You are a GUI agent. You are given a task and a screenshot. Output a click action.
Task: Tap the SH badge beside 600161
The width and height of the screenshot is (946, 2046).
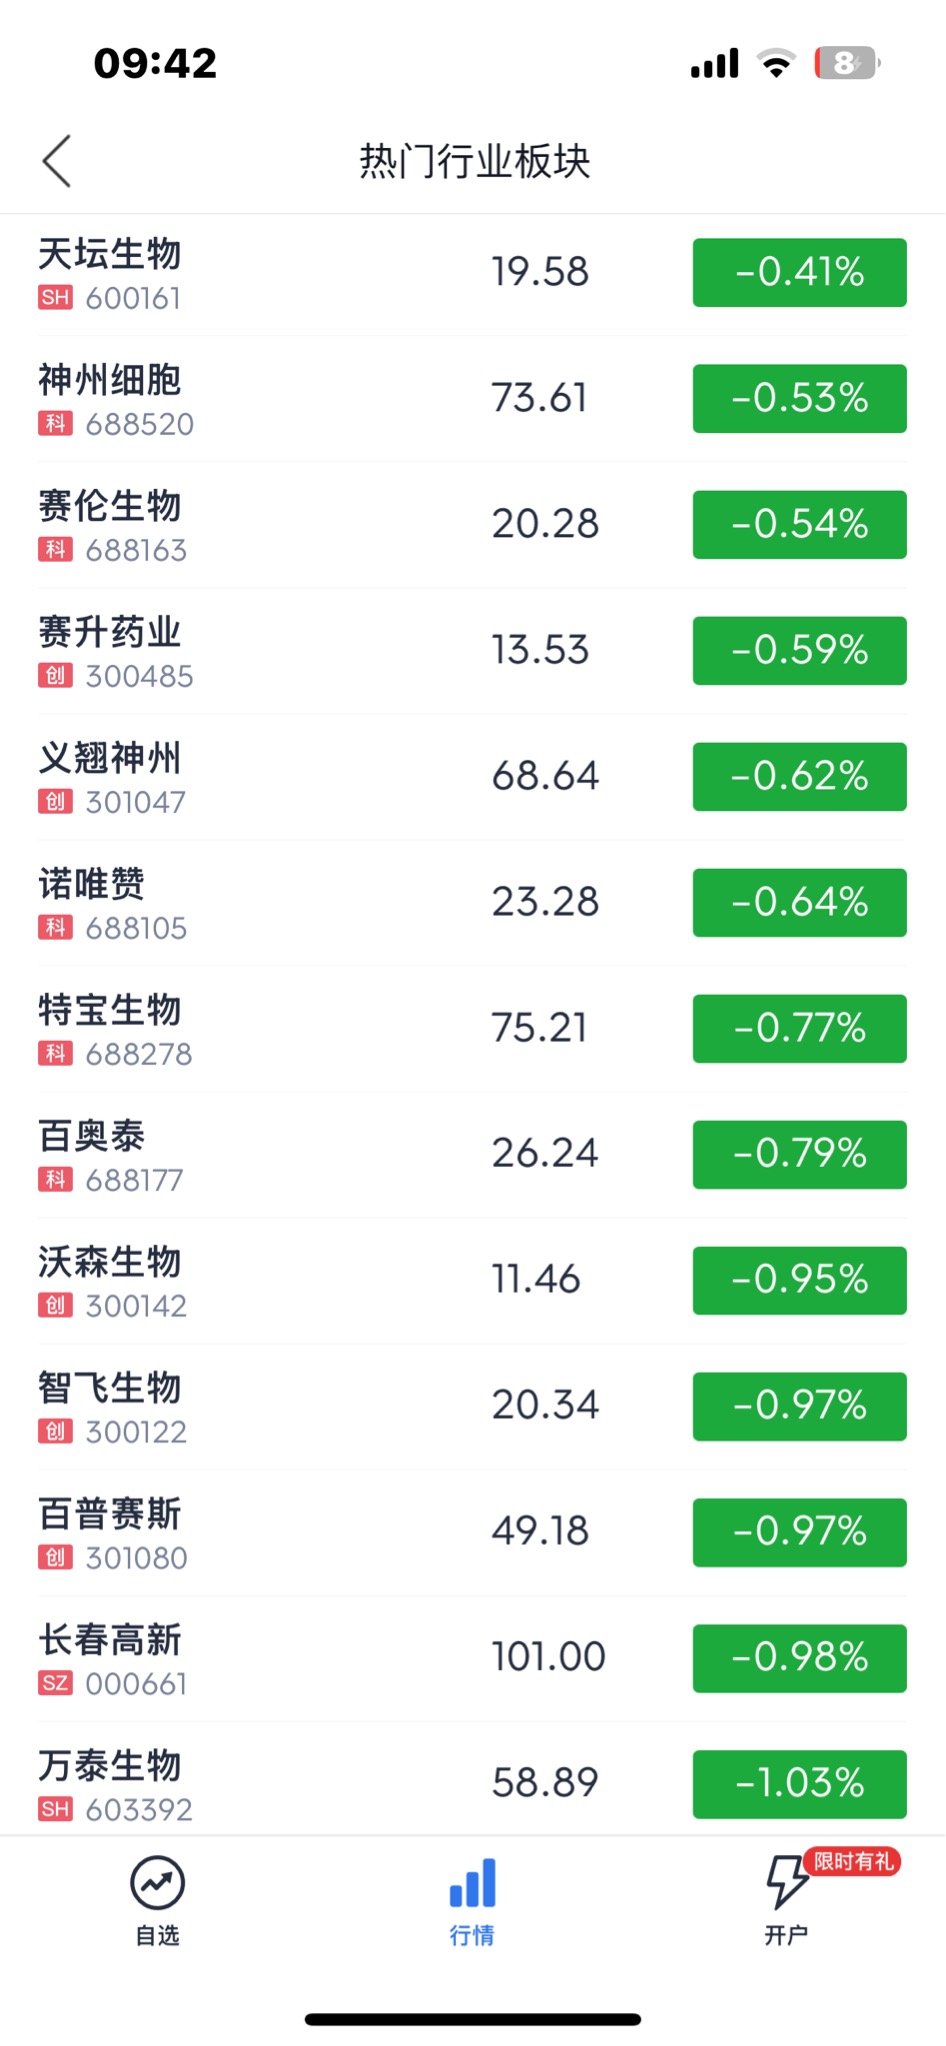click(55, 298)
